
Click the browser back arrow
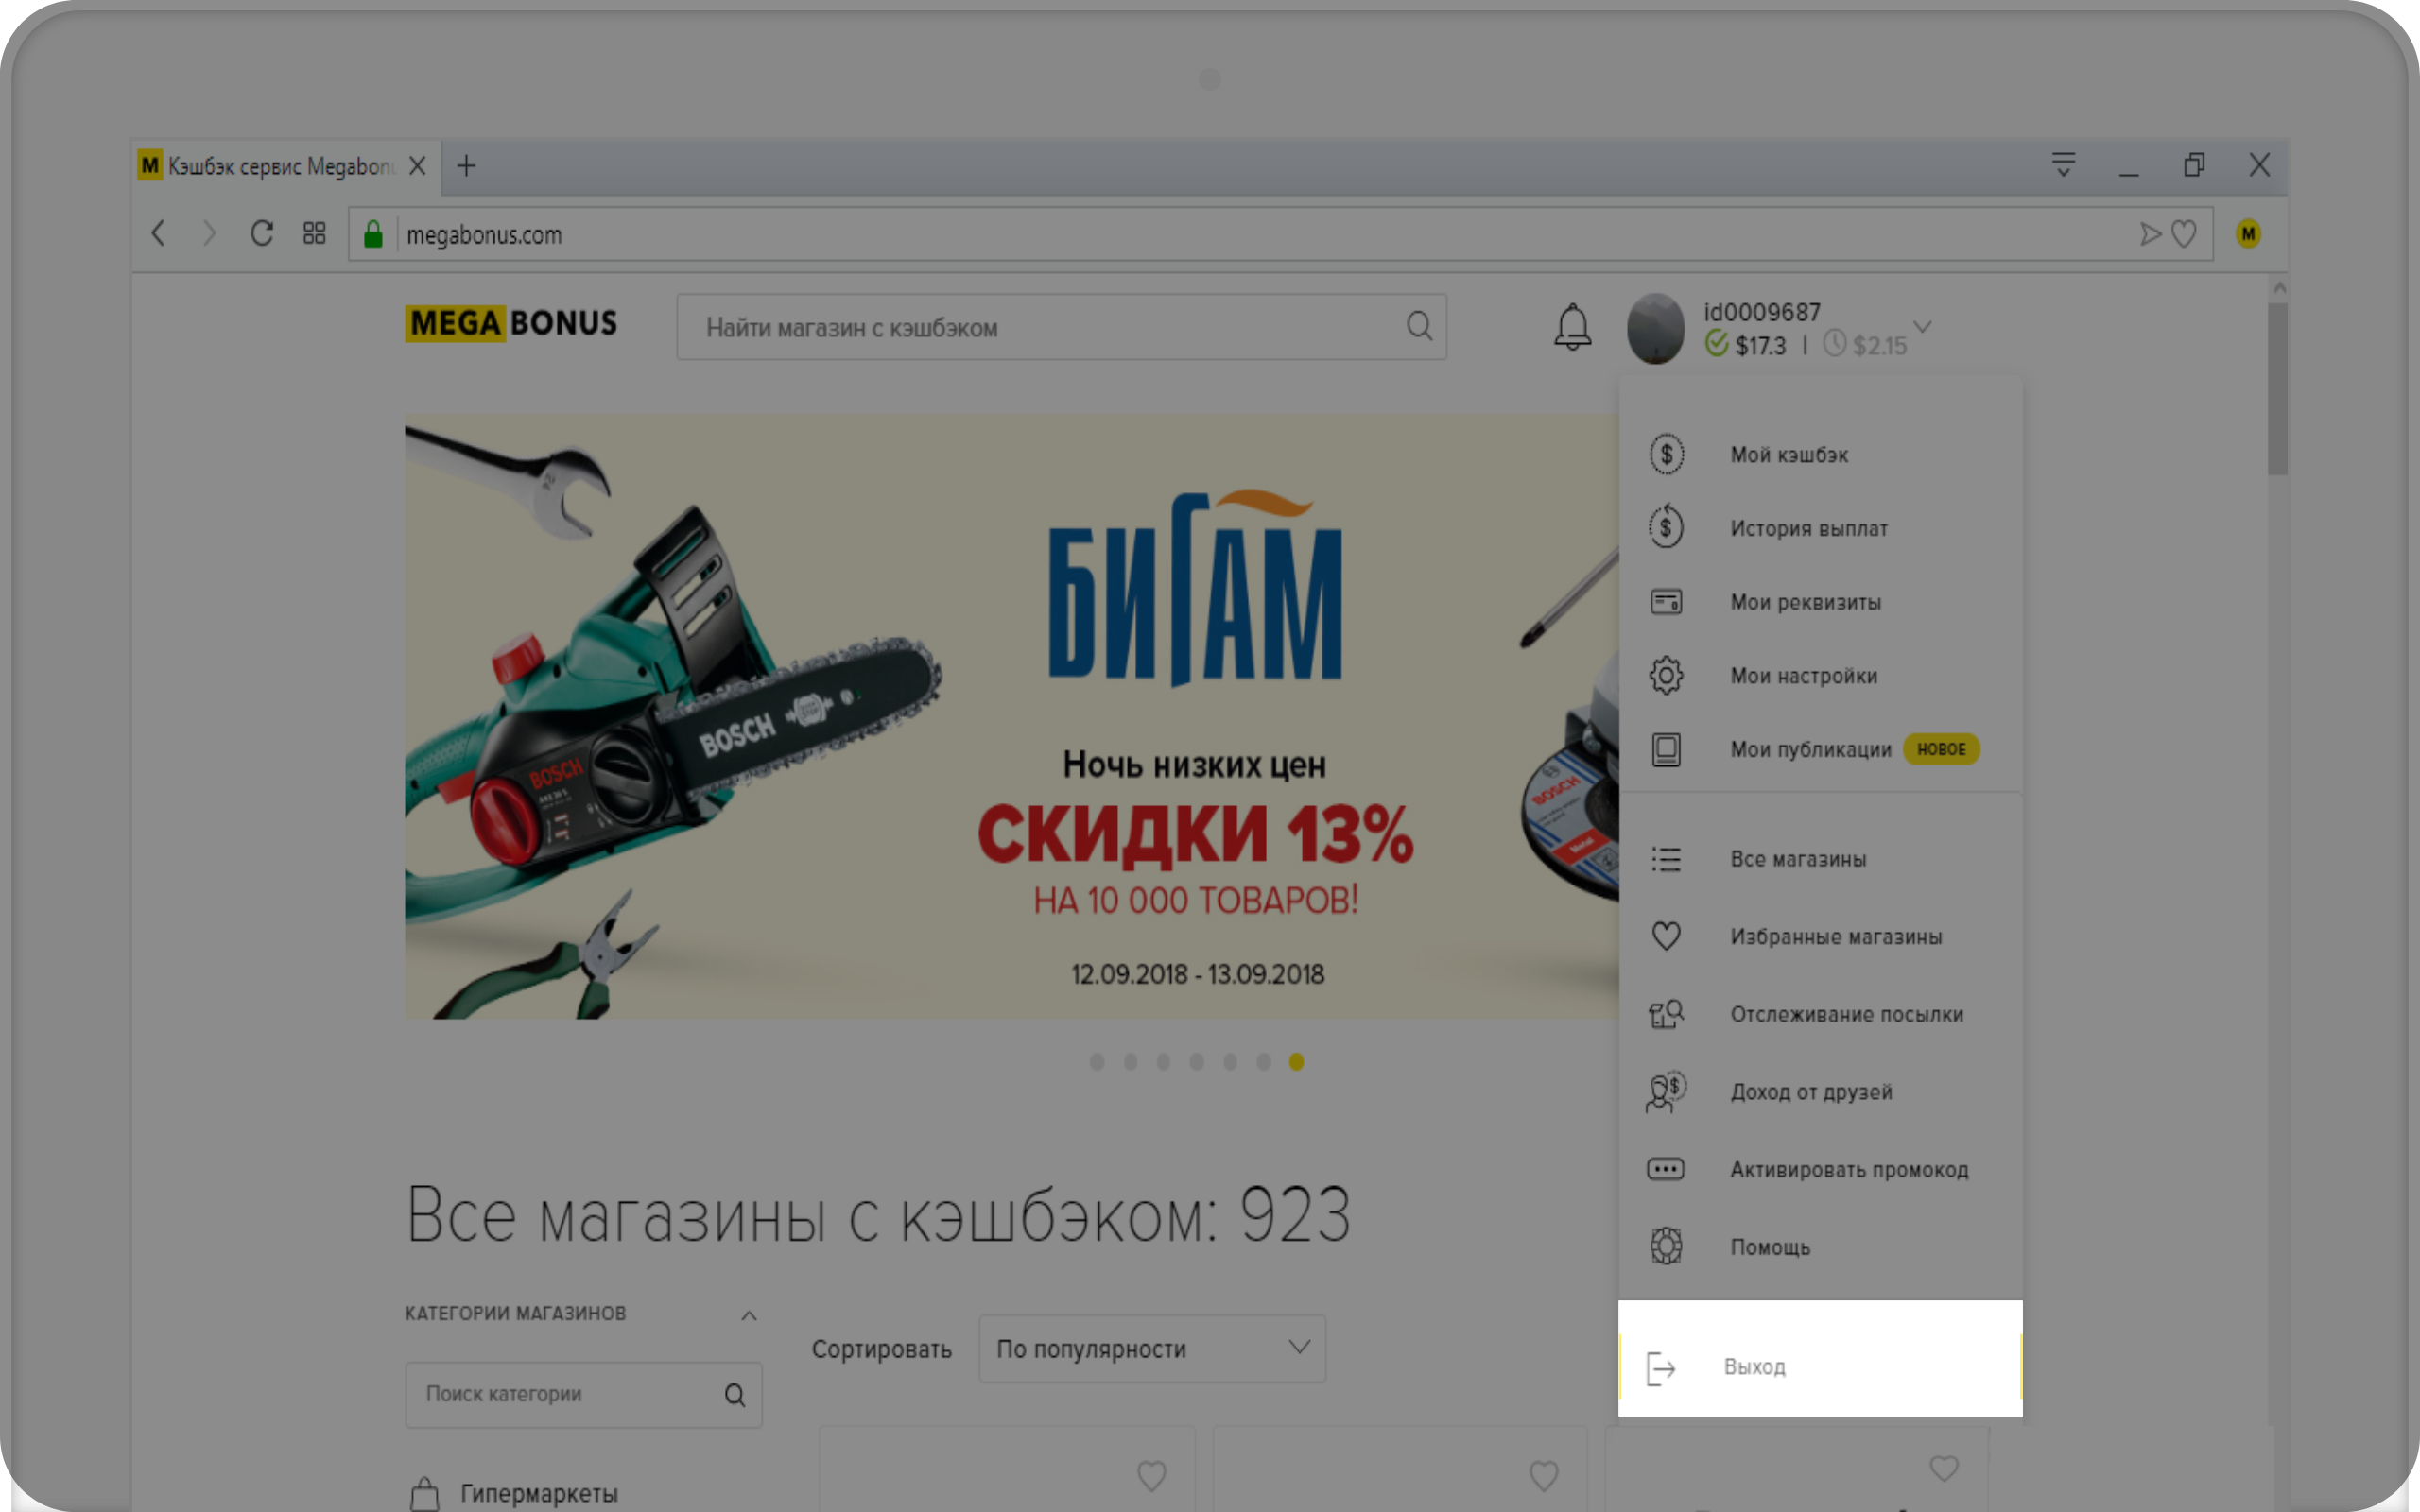point(158,234)
